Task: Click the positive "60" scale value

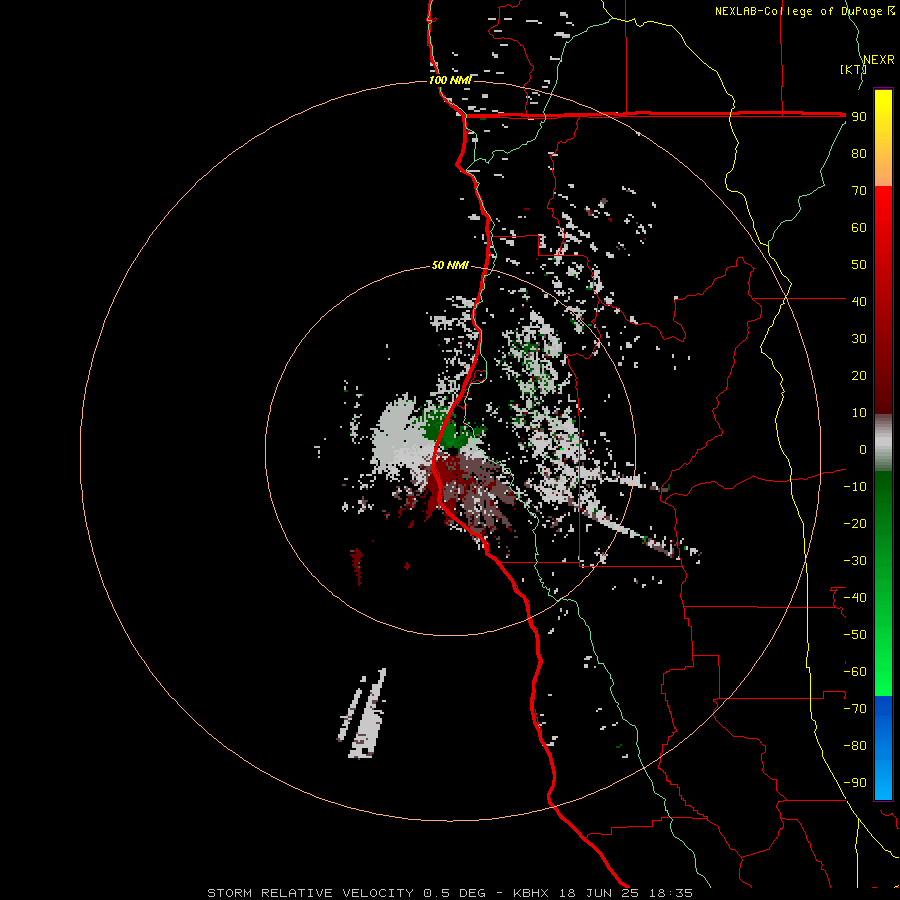Action: tap(859, 227)
